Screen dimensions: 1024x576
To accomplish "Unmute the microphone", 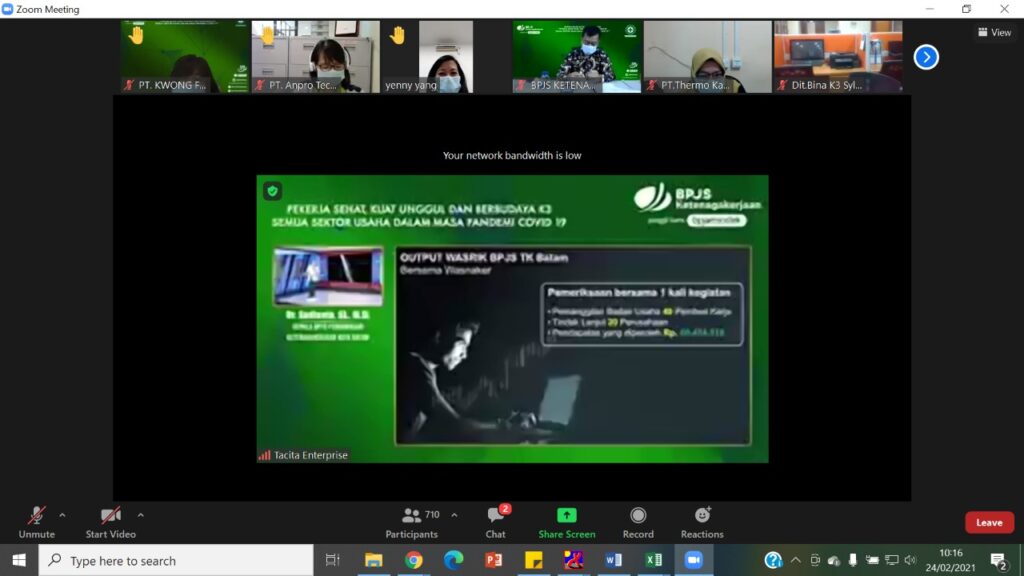I will click(36, 520).
